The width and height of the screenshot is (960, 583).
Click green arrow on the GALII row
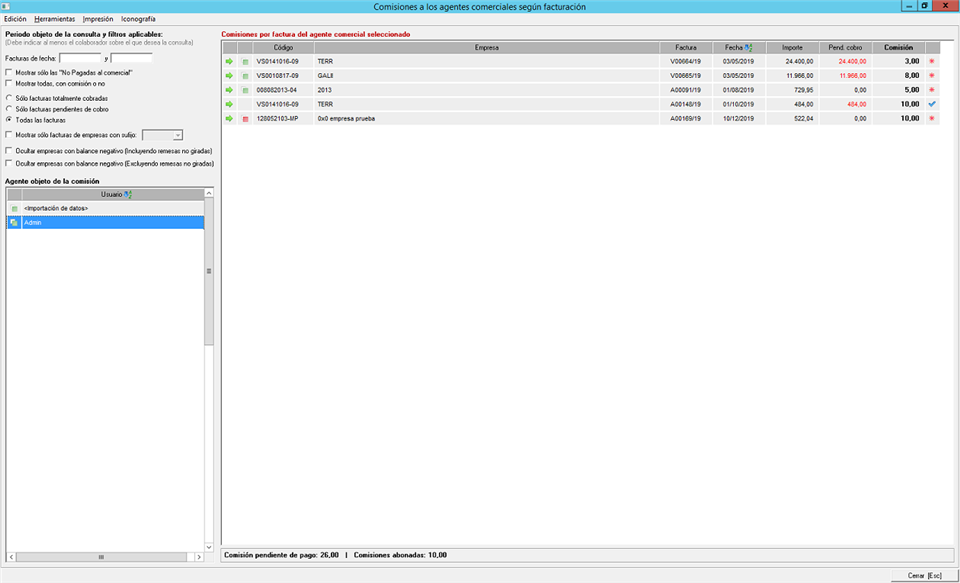click(229, 75)
